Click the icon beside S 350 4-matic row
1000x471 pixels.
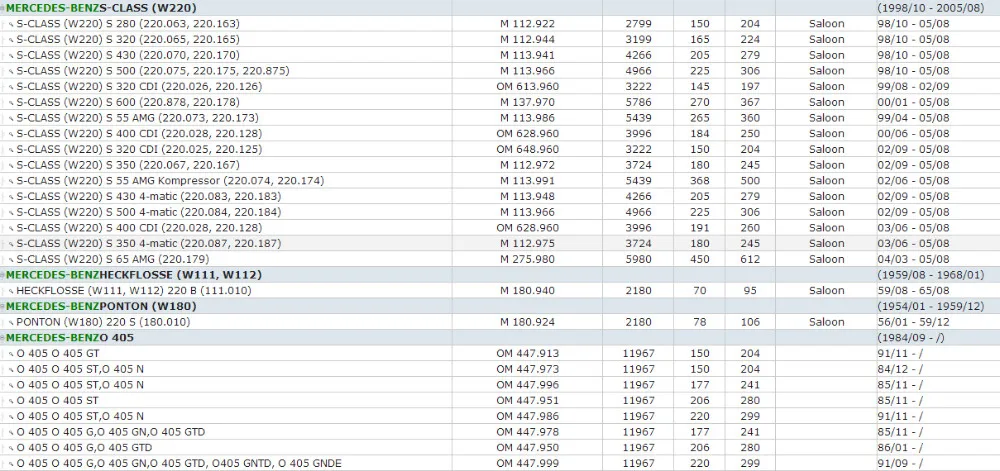click(11, 243)
